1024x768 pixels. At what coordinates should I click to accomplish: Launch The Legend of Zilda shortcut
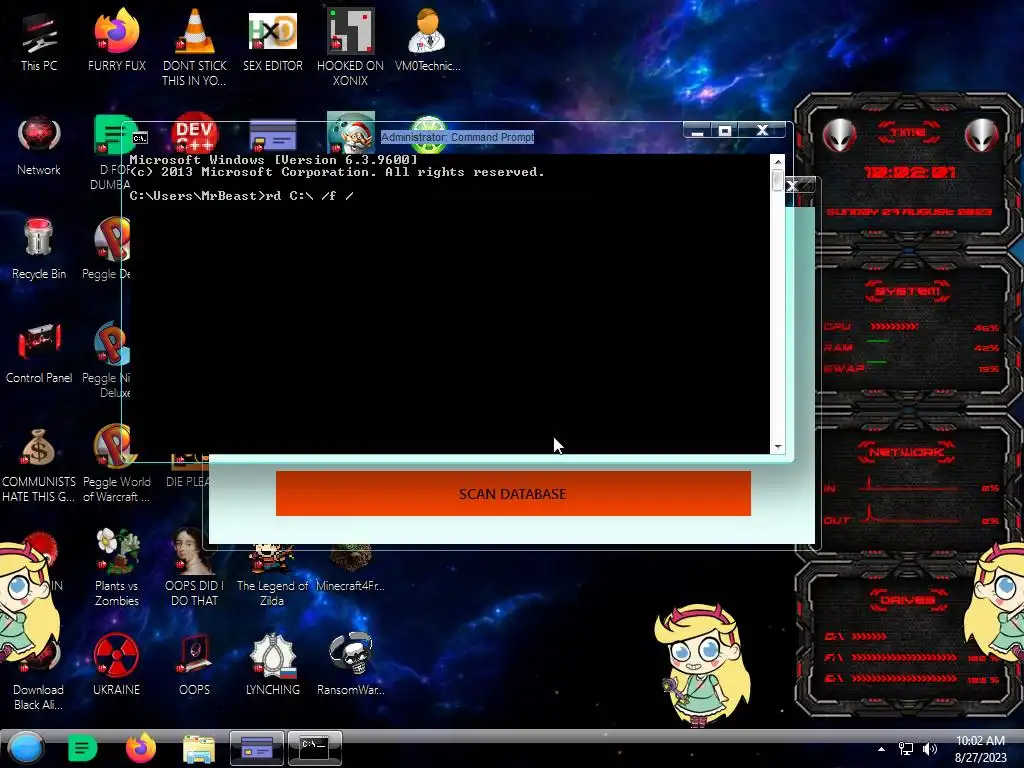272,575
